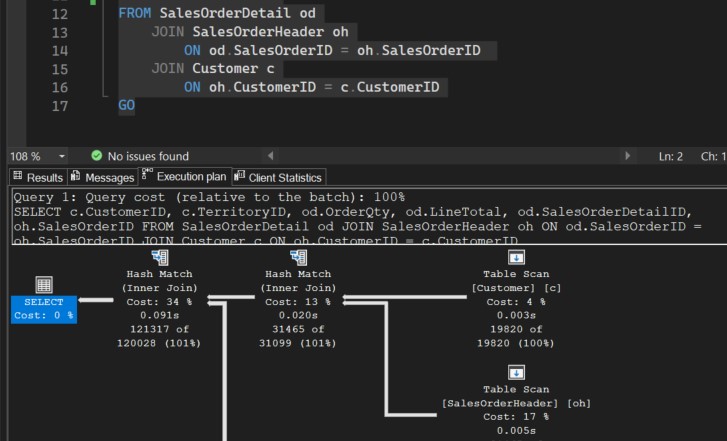This screenshot has height=441, width=727.
Task: Click the SELECT result node icon
Action: click(x=43, y=286)
